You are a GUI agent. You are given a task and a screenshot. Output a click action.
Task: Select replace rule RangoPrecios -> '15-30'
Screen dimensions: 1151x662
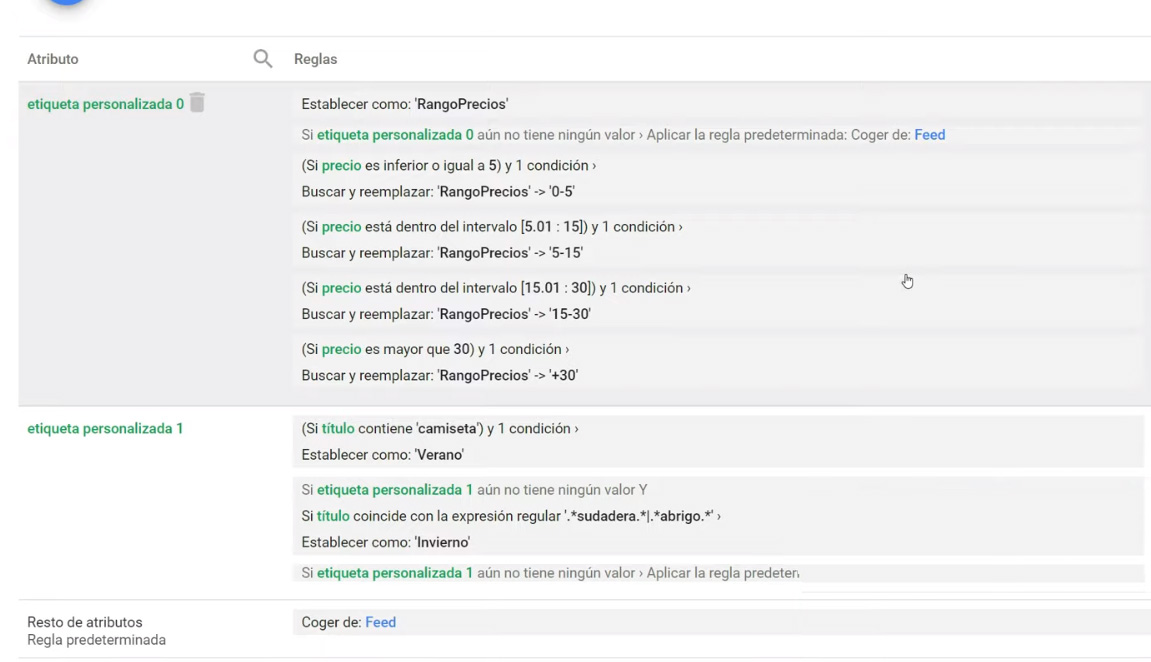(446, 314)
